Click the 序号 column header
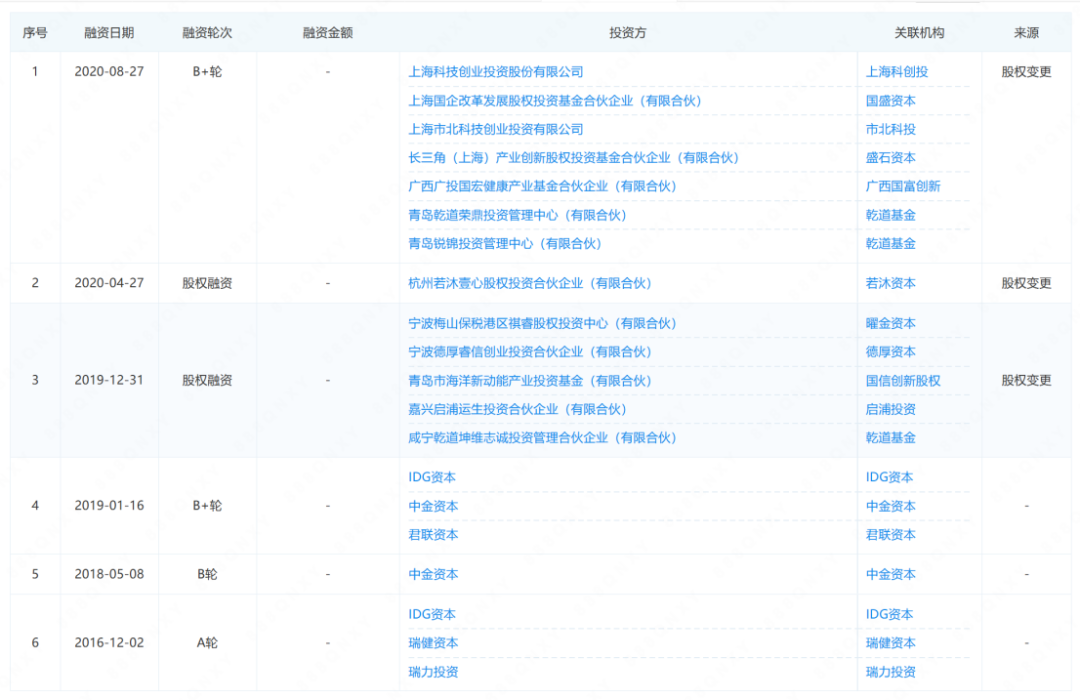Viewport: 1080px width, 700px height. pyautogui.click(x=35, y=32)
